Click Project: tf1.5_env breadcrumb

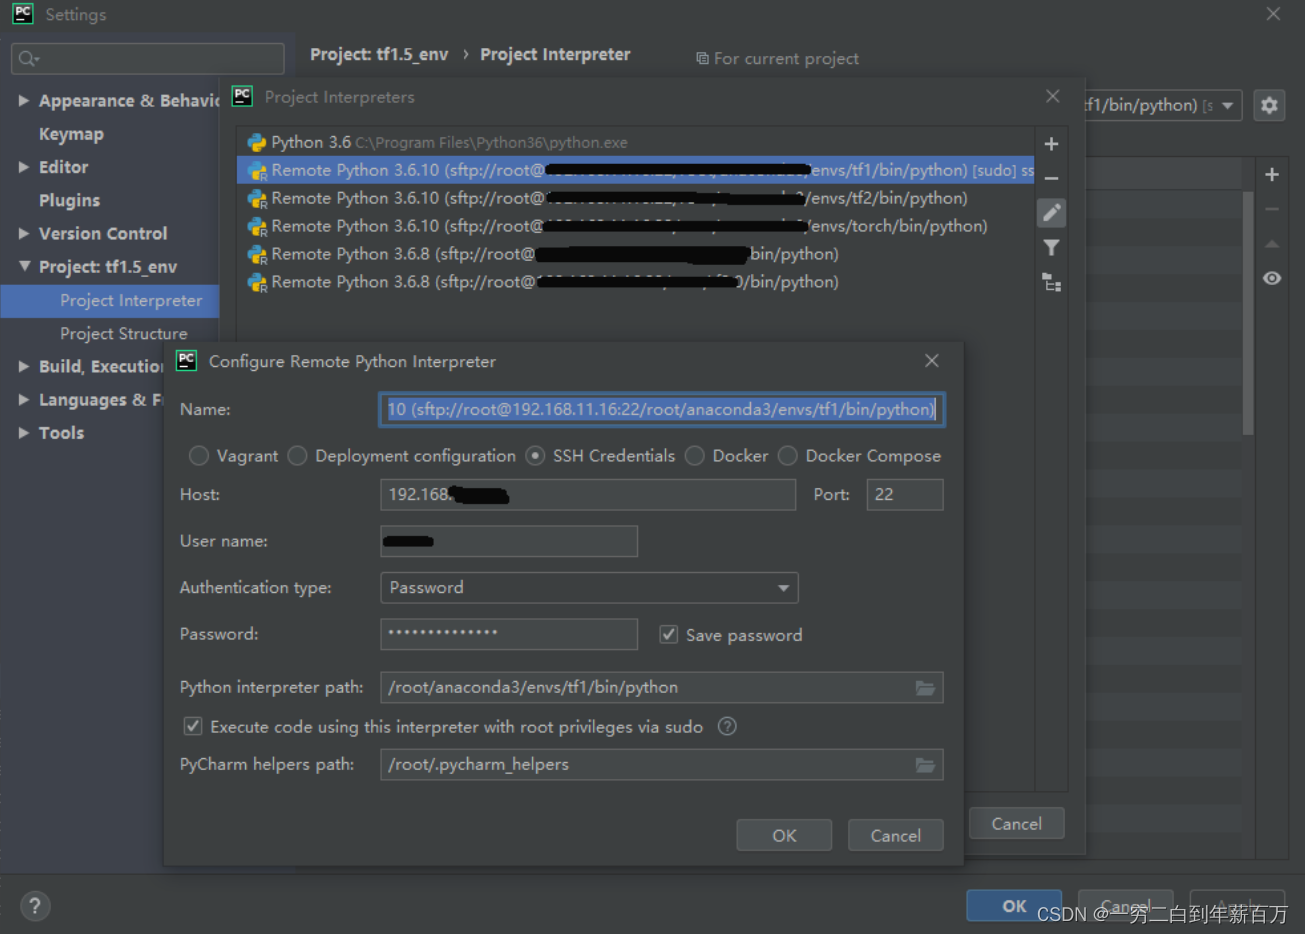point(379,55)
